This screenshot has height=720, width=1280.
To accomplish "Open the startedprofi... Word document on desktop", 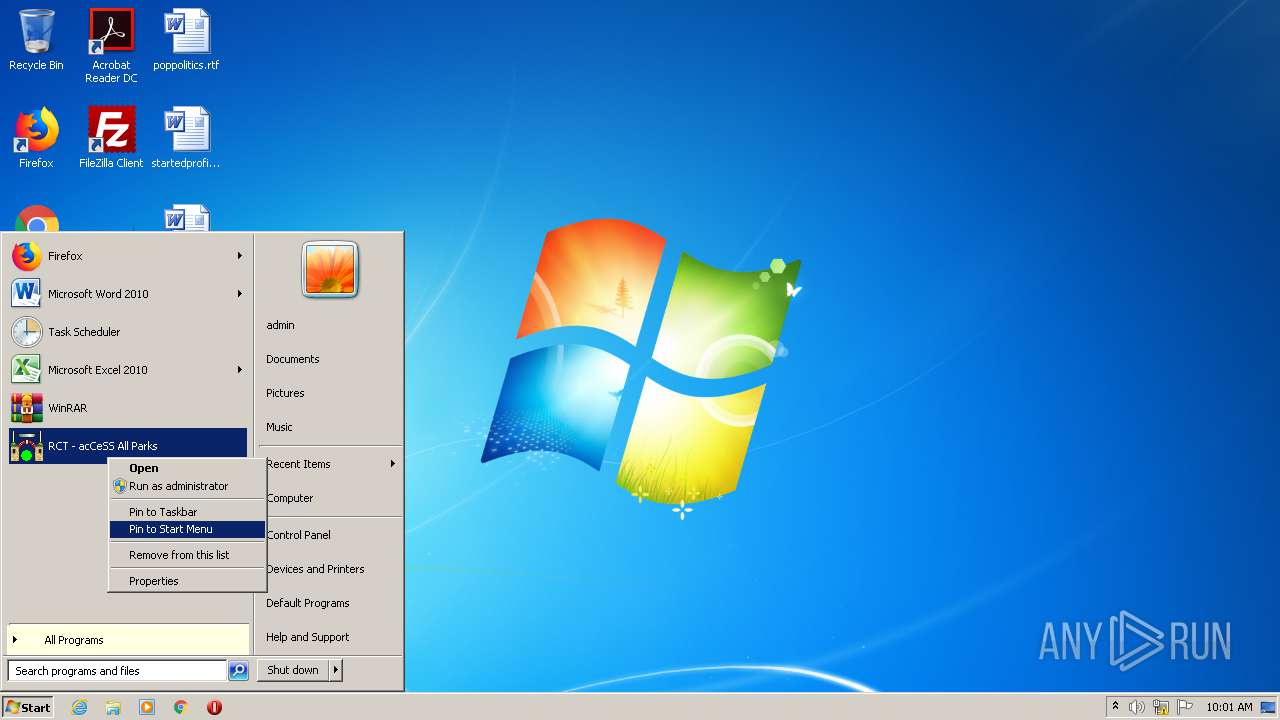I will (x=186, y=138).
